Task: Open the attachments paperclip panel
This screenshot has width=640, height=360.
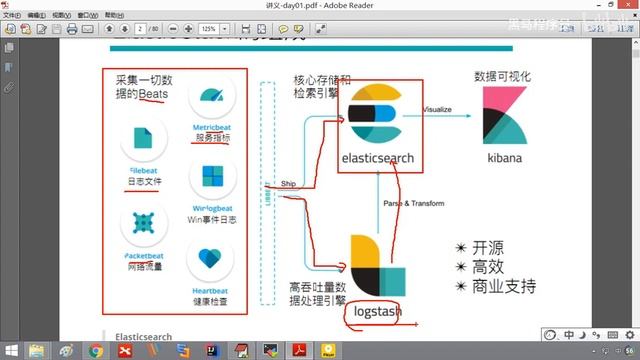Action: (x=9, y=87)
